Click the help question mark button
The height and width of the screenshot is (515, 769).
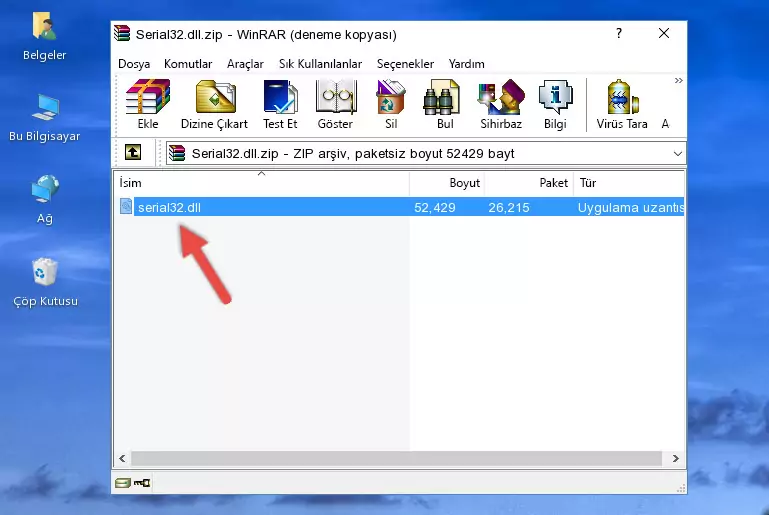point(619,33)
